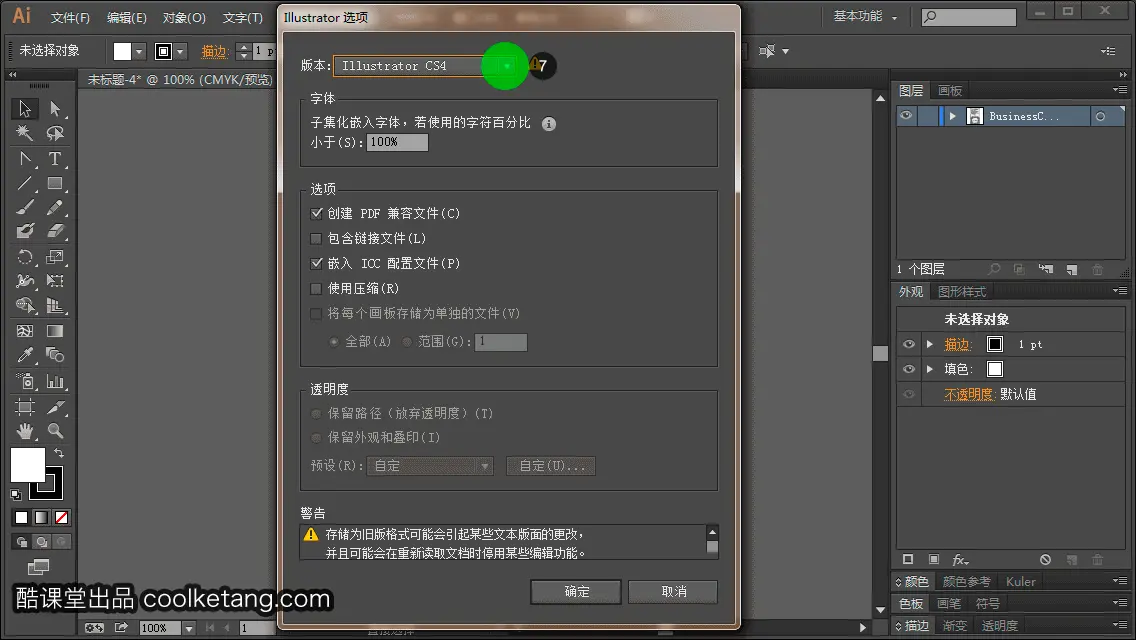Select the Gradient tool
1136x640 pixels.
55,331
